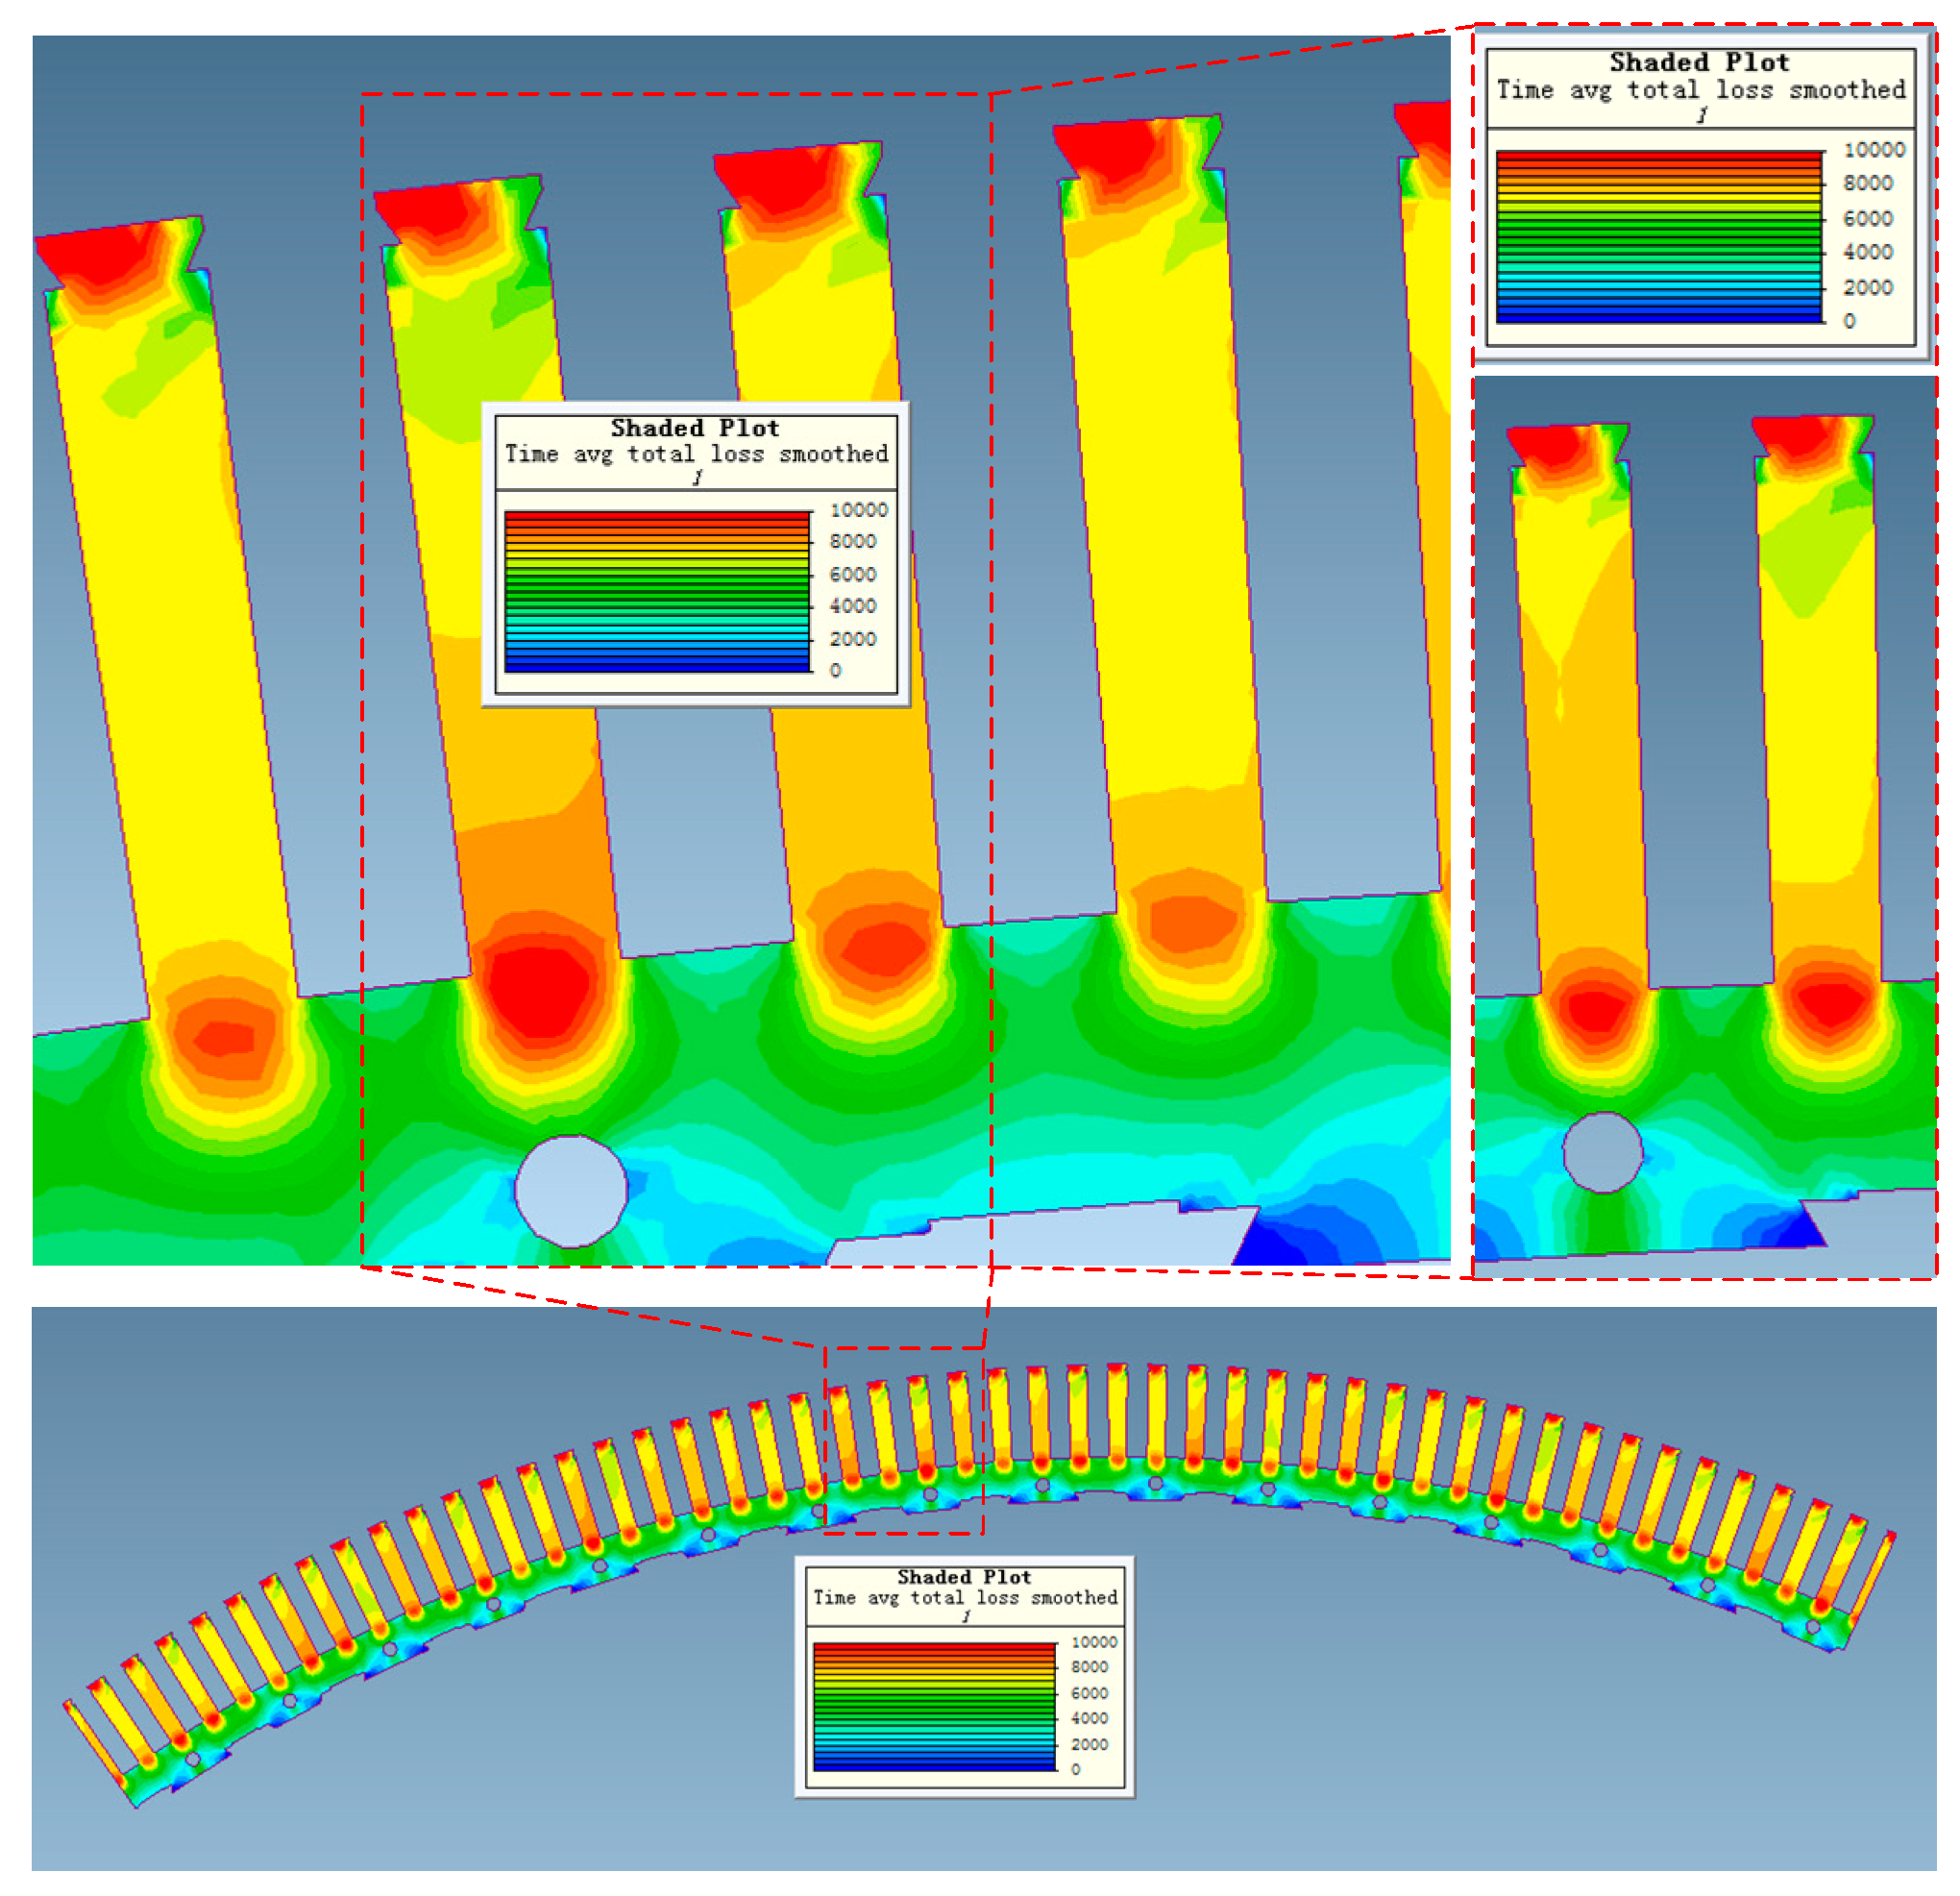1960x1896 pixels.
Task: Click the 2000 label in the legend below the arc
Action: (x=1089, y=1744)
